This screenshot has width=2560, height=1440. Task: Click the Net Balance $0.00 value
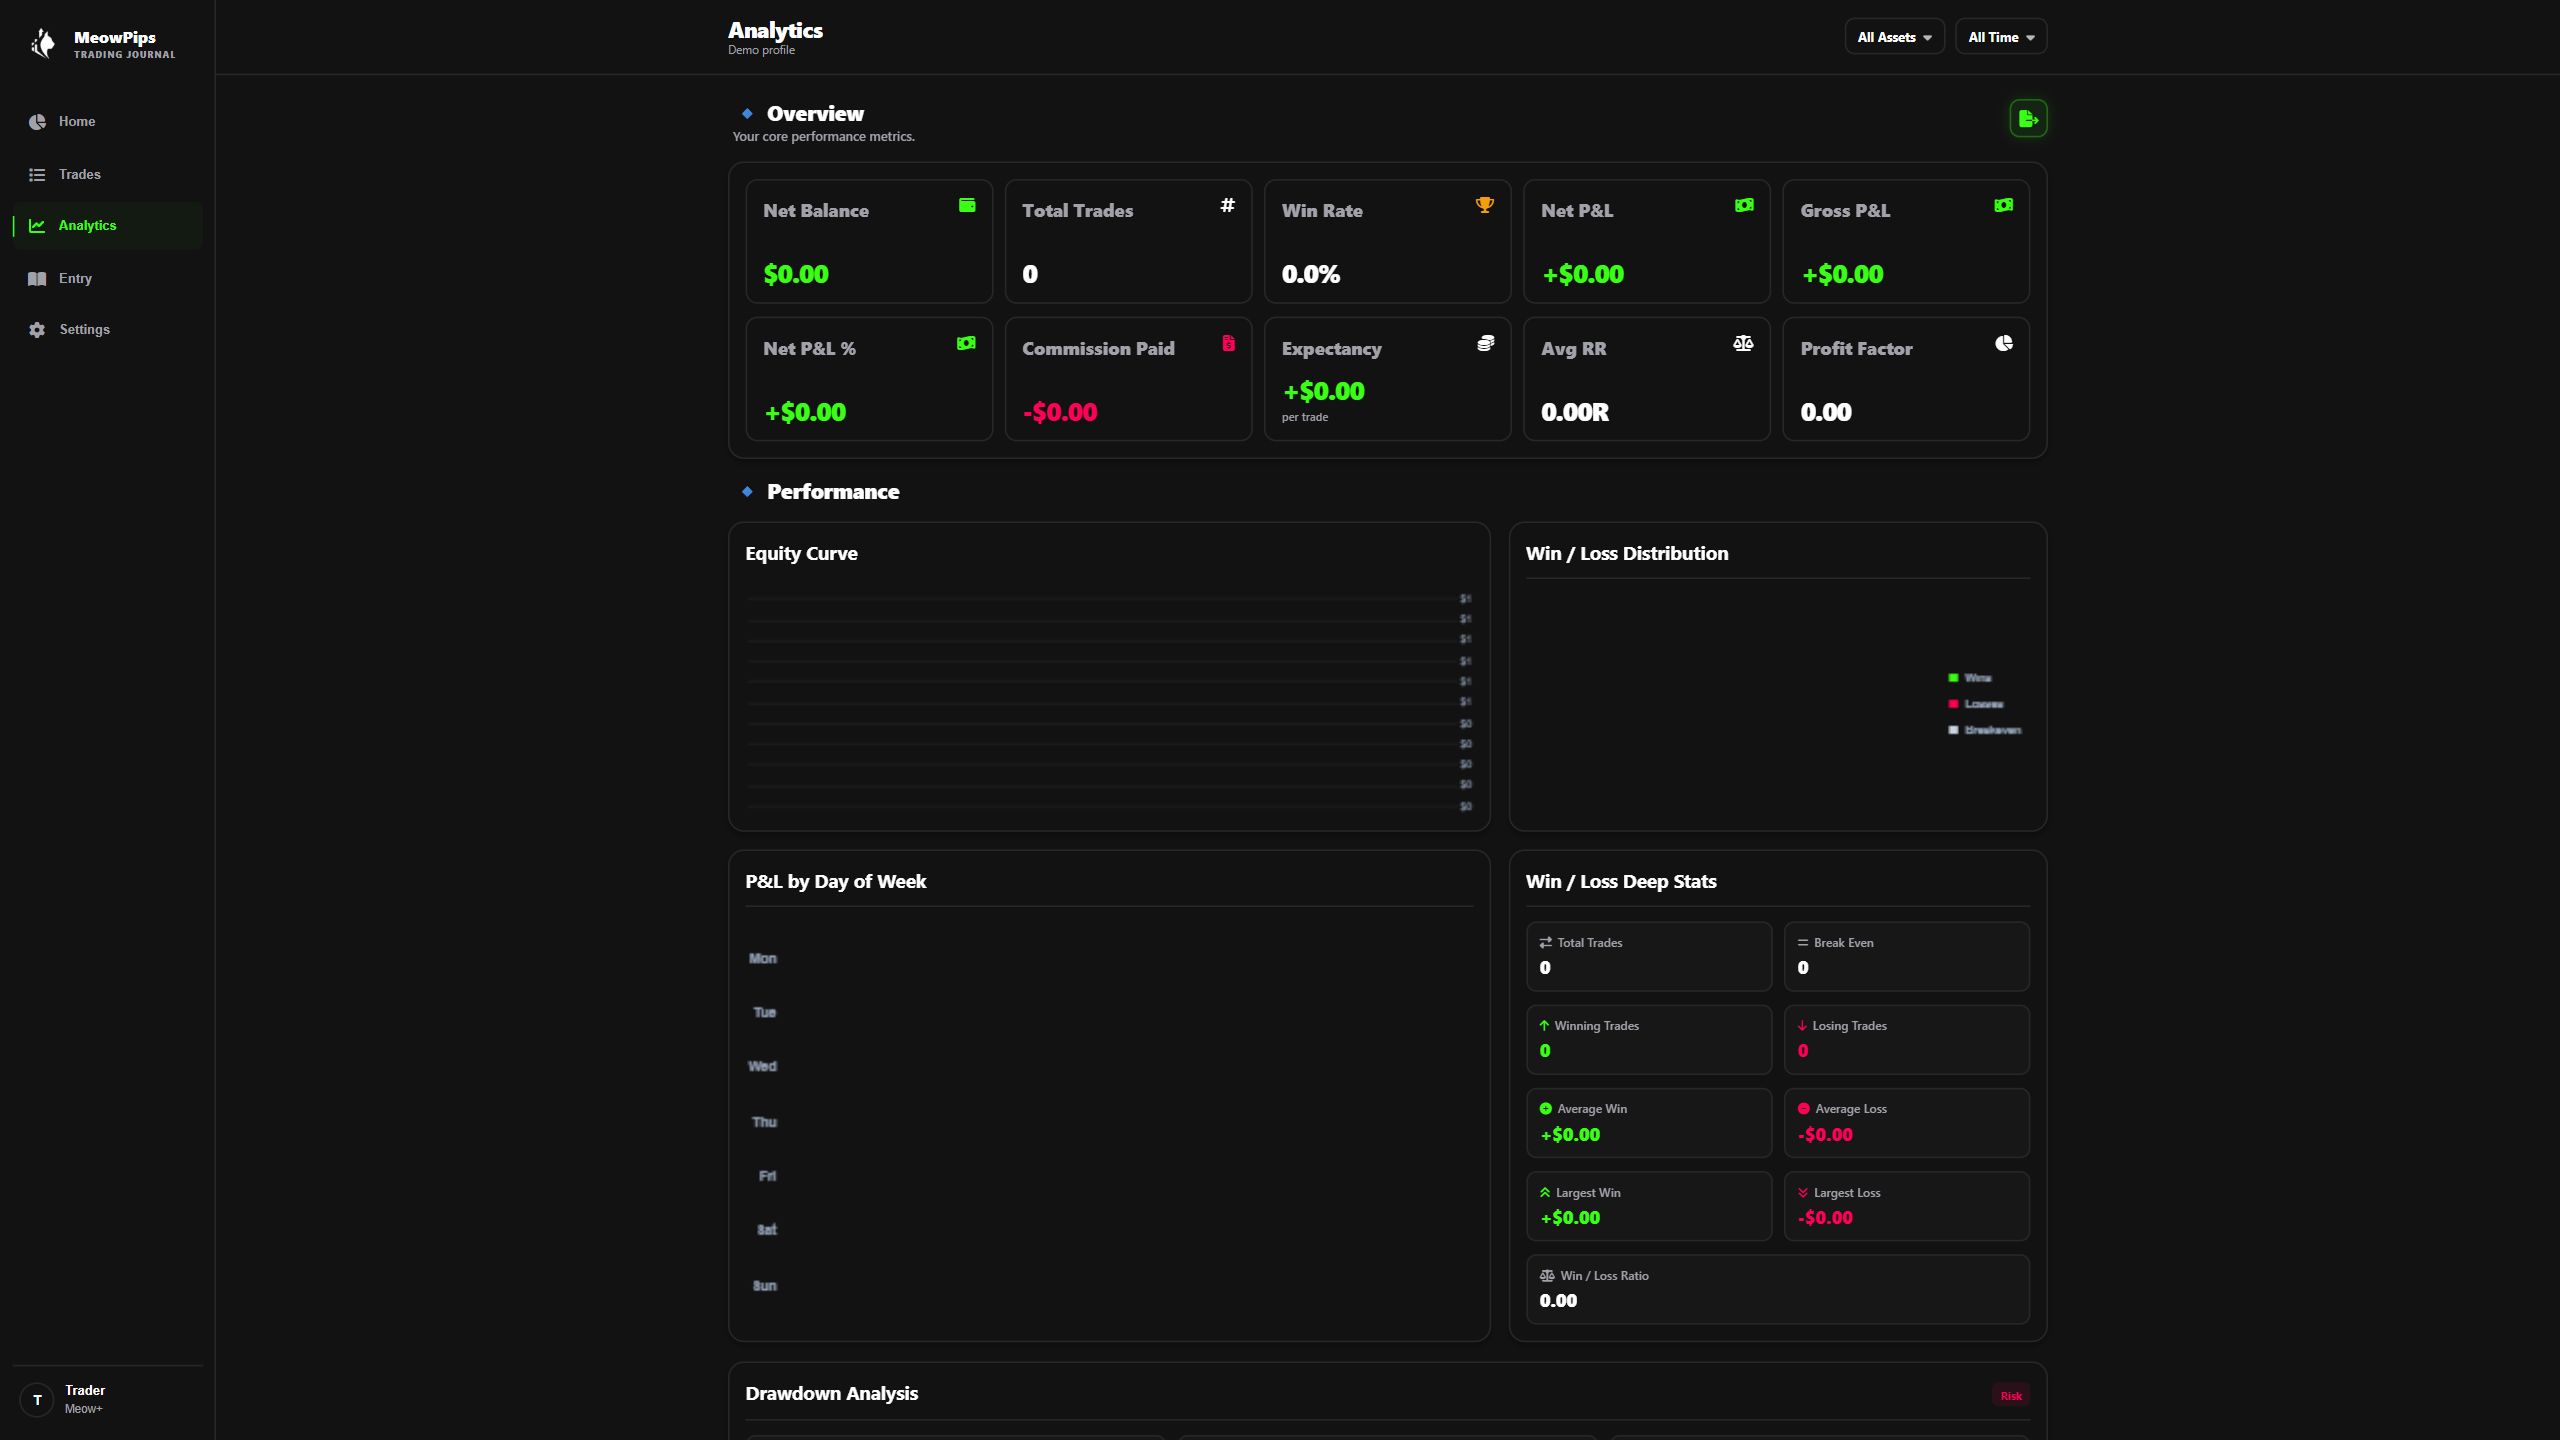(796, 274)
